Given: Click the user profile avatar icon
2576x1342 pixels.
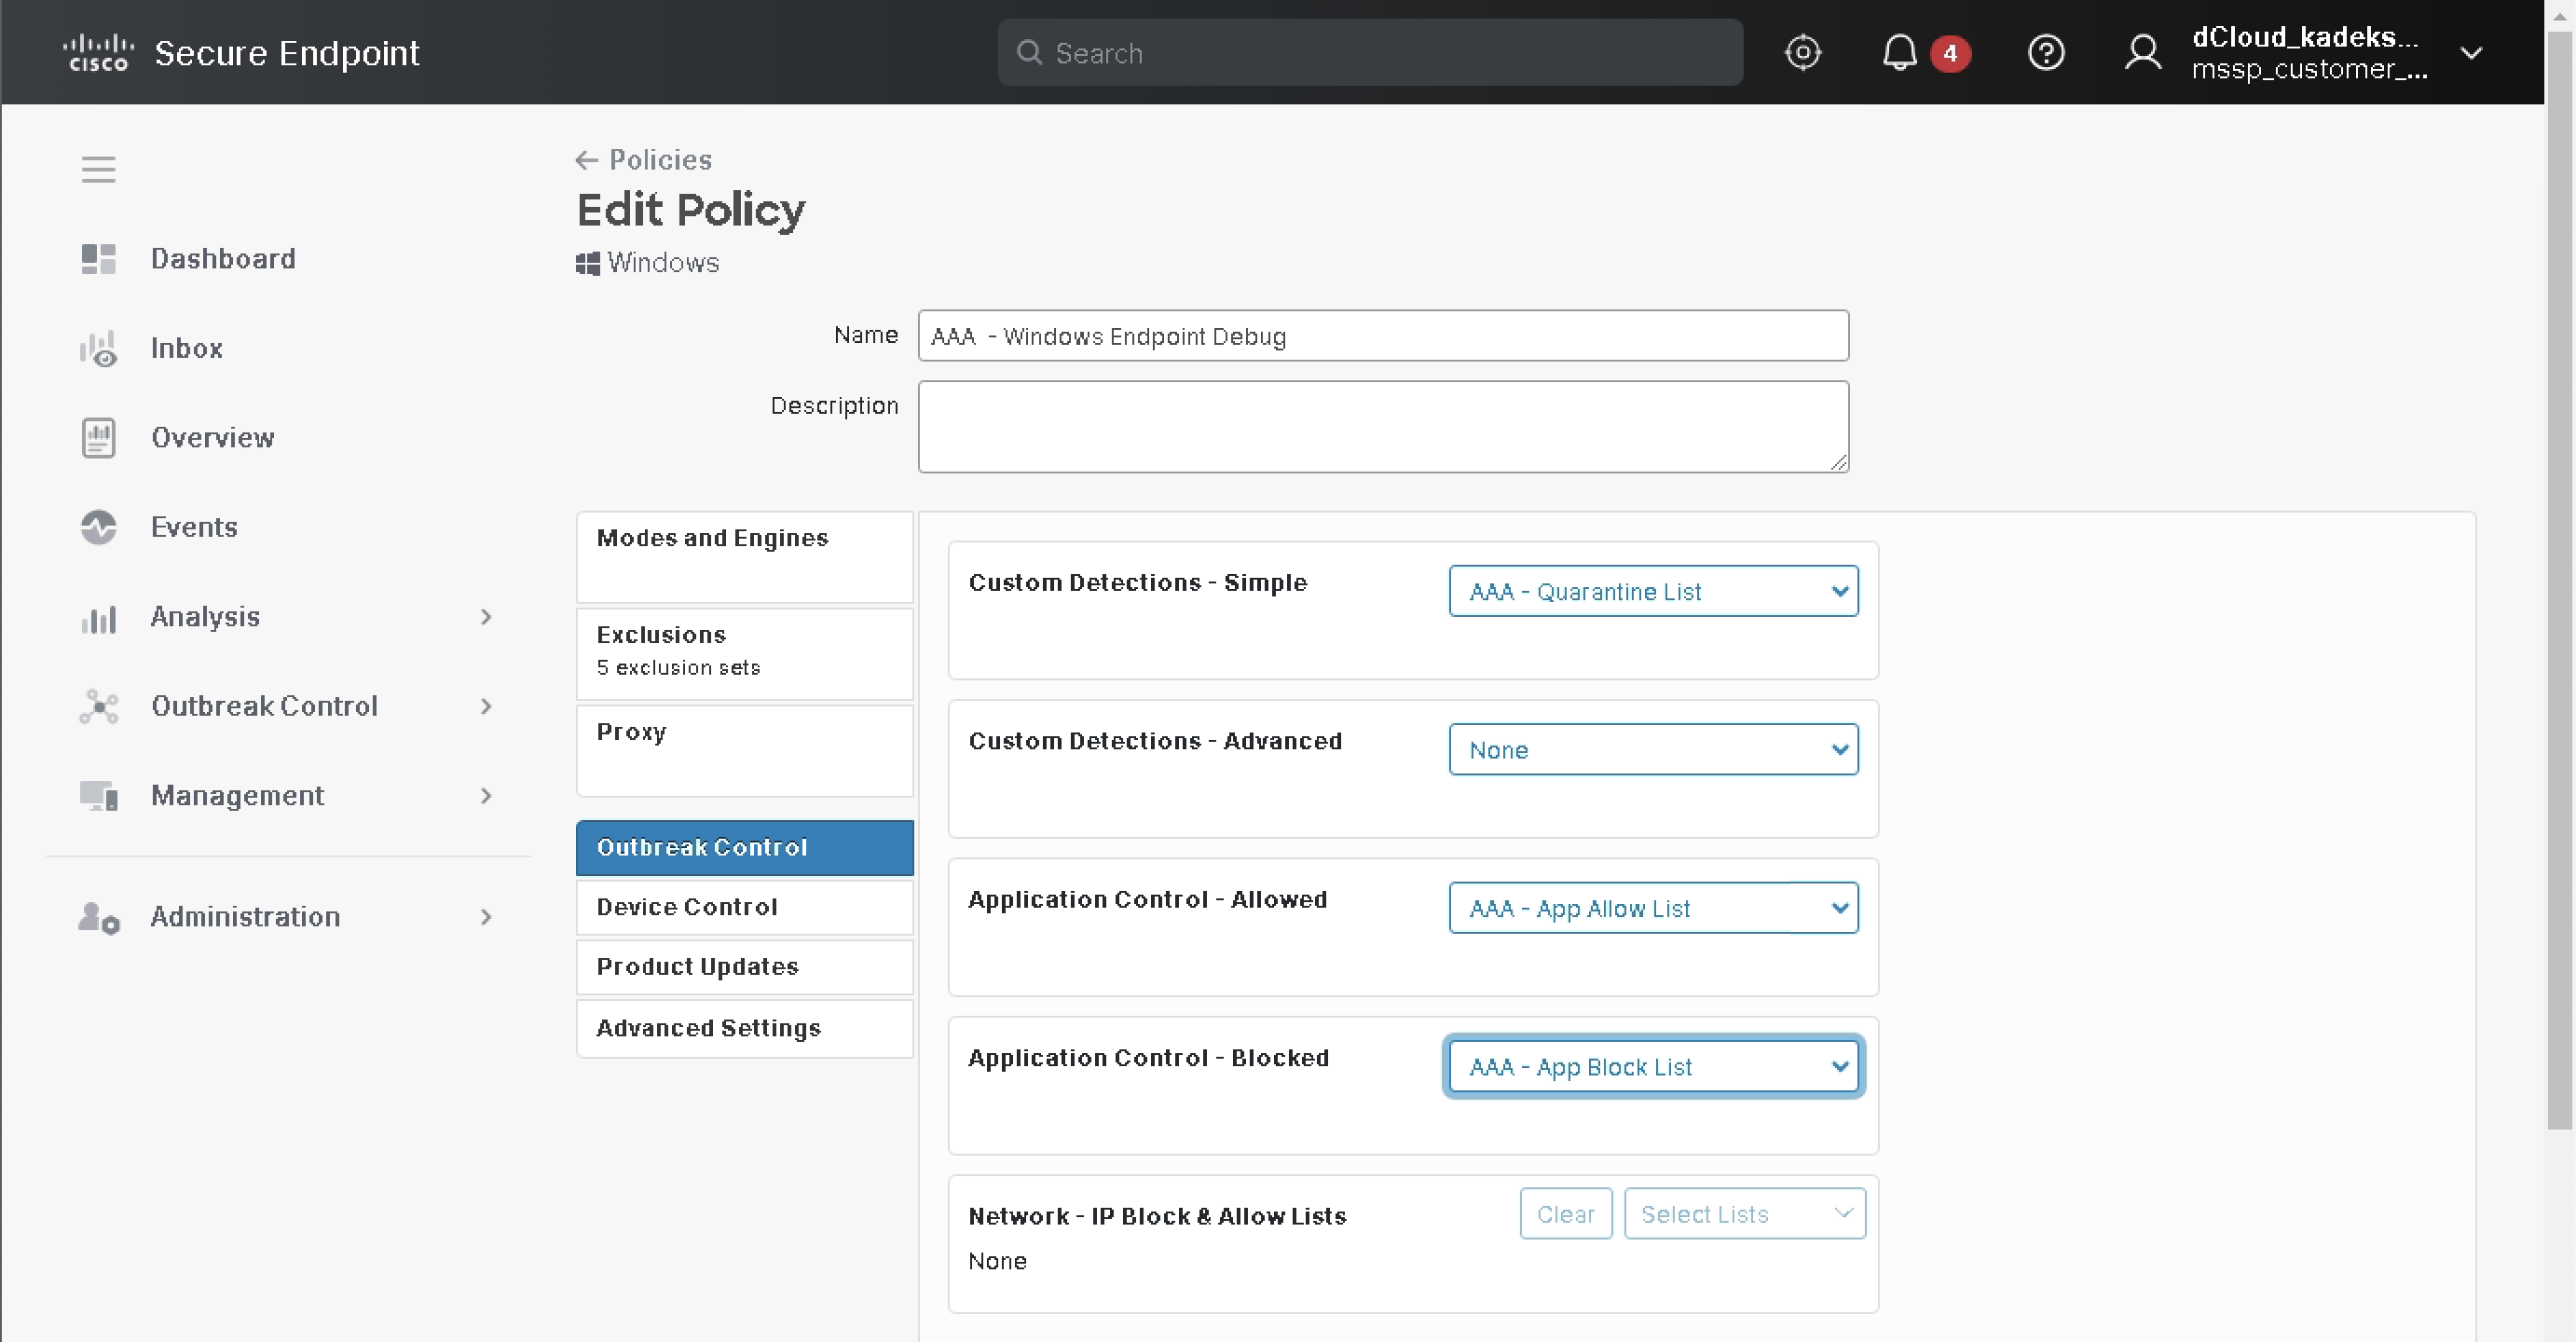Looking at the screenshot, I should pyautogui.click(x=2142, y=52).
